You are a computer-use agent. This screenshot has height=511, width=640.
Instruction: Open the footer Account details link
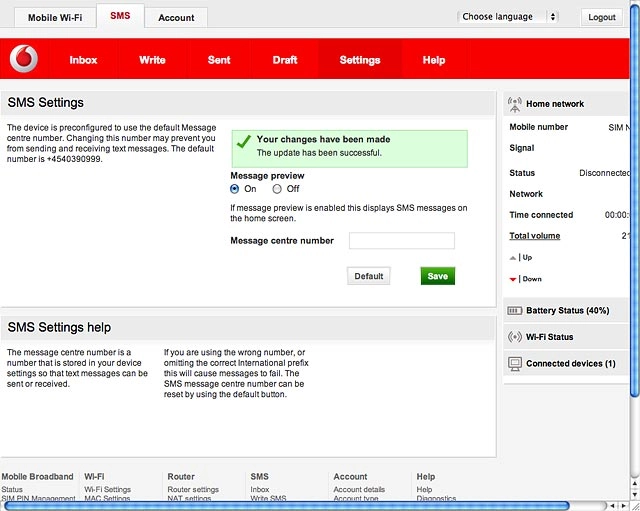(x=359, y=489)
